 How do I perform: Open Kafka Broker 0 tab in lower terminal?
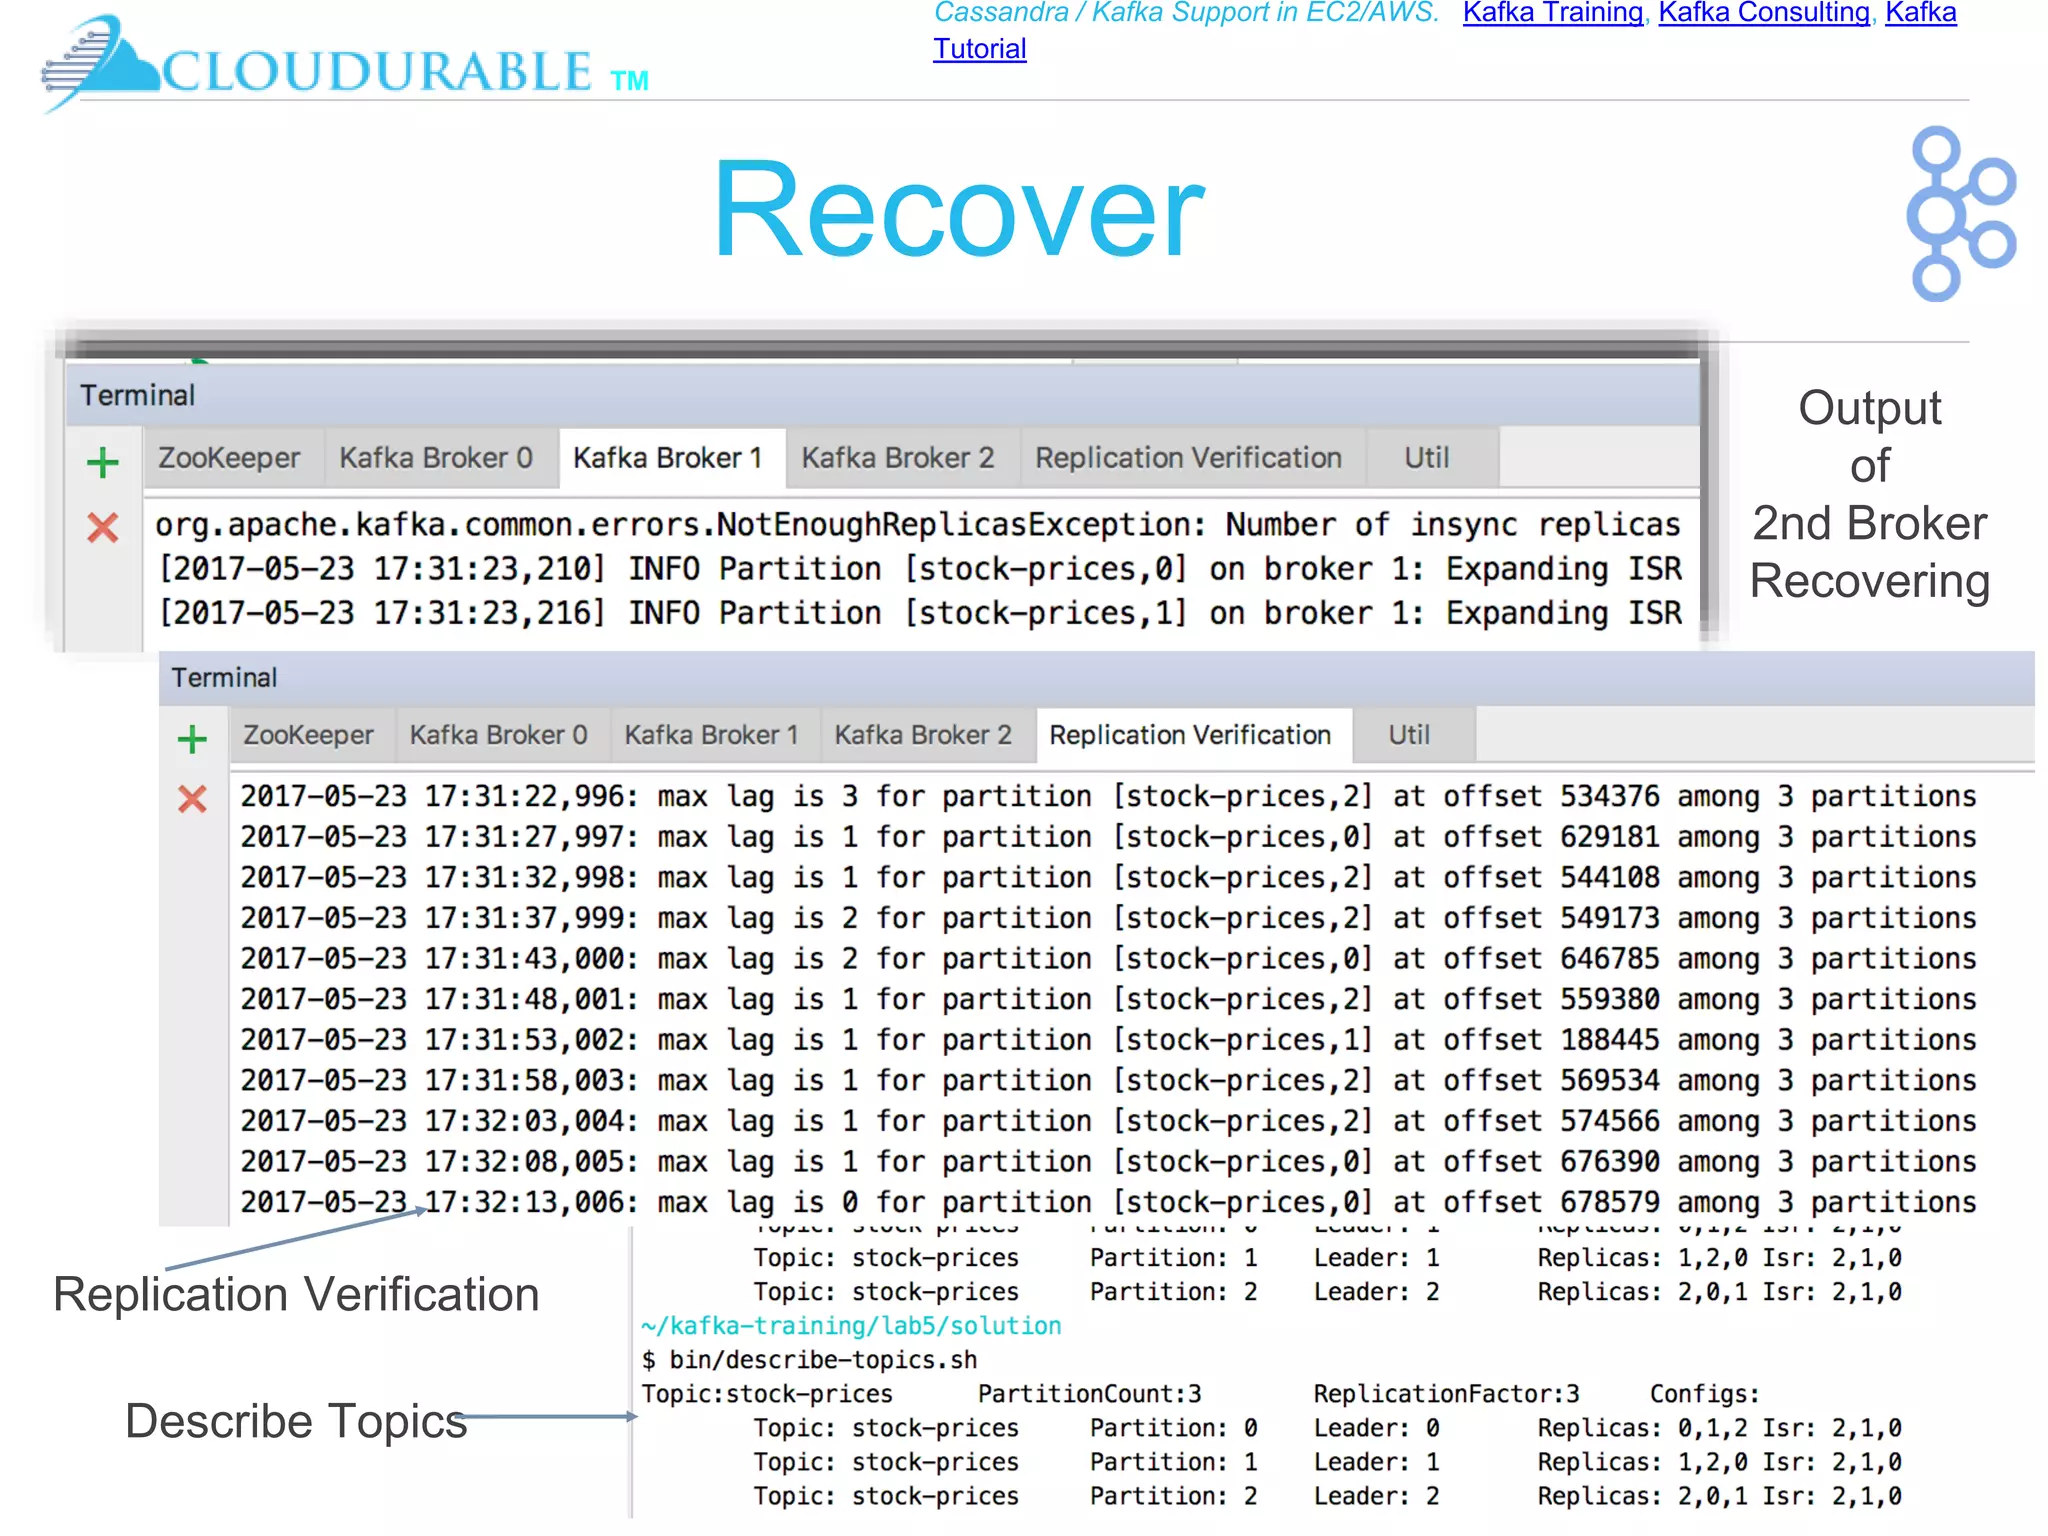[x=498, y=735]
